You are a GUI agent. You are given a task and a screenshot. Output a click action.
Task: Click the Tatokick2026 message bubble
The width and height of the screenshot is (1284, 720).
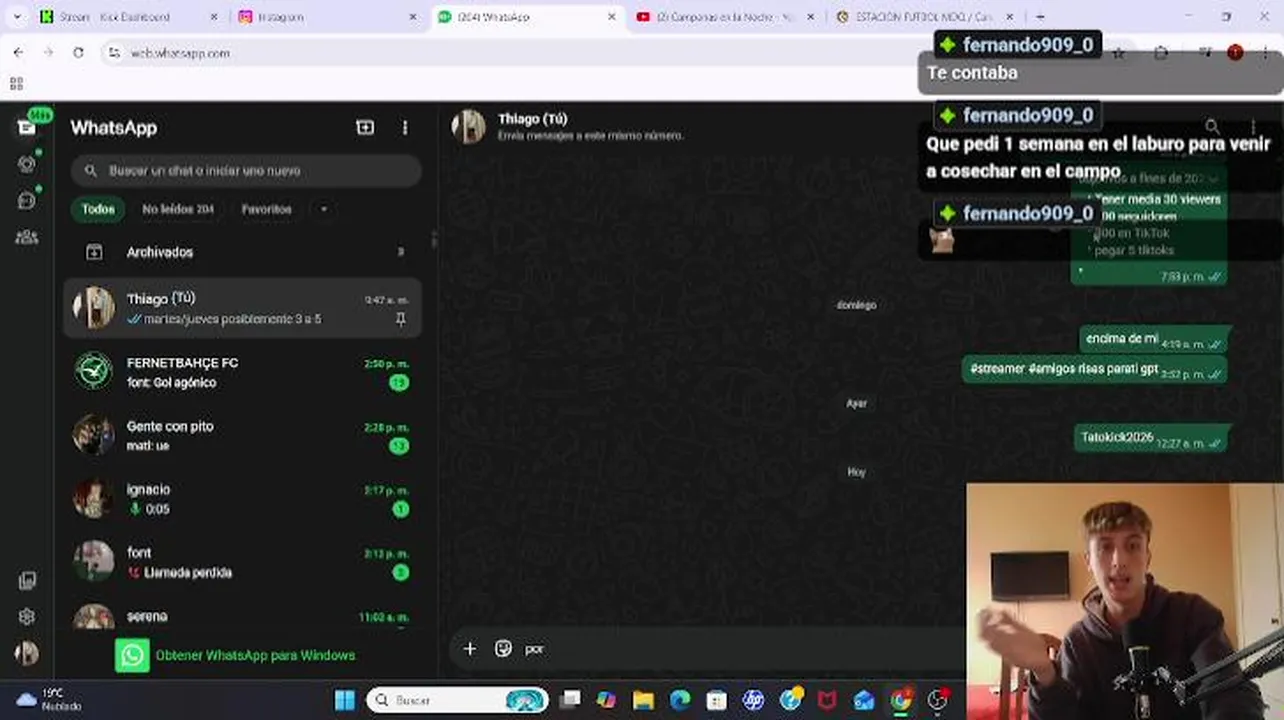coord(1150,438)
